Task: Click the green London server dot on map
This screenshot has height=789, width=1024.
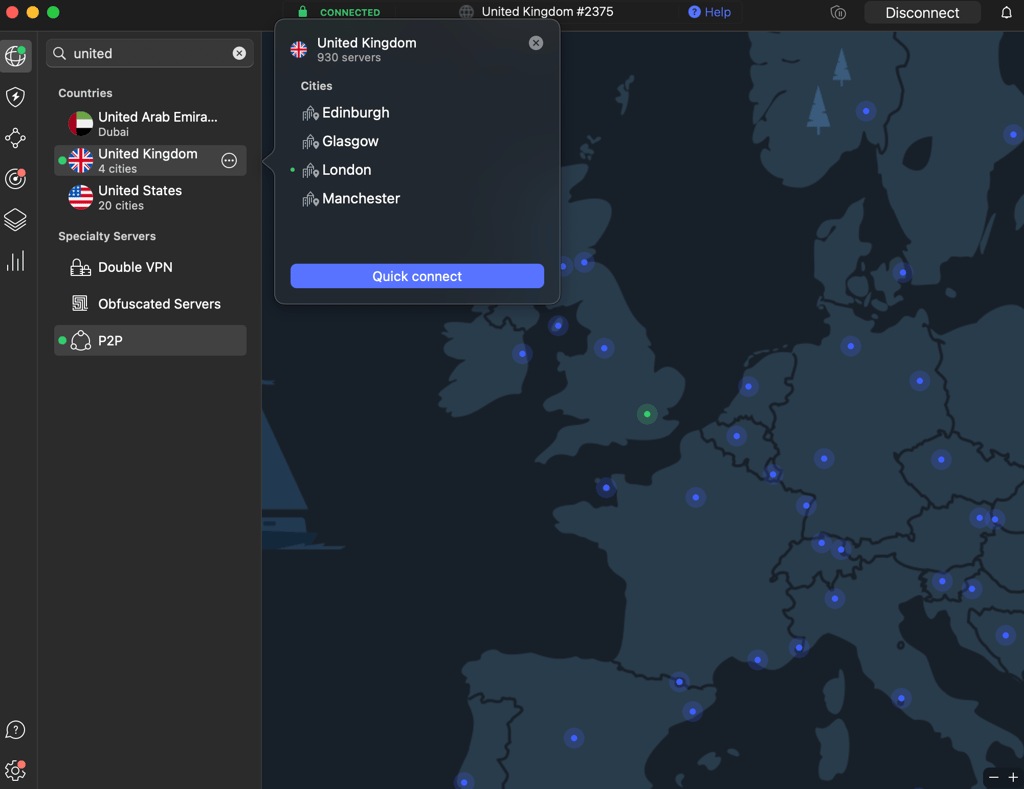Action: click(647, 414)
